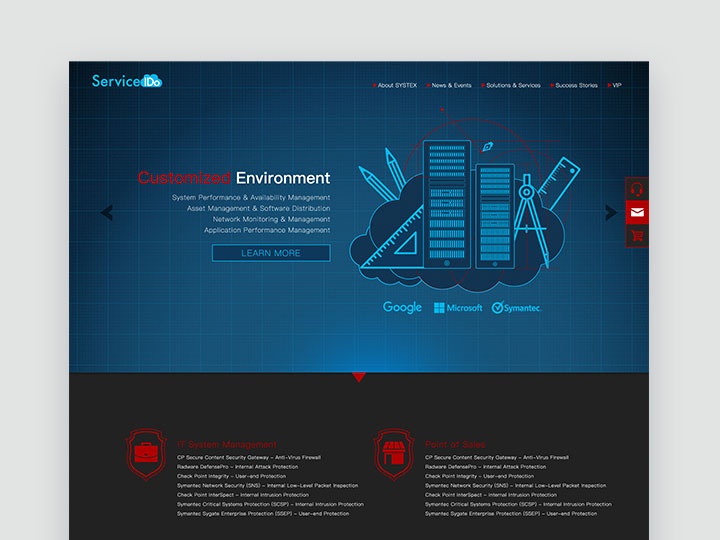
Task: Click Radware DefensePro line under IT System Management
Action: 237,467
